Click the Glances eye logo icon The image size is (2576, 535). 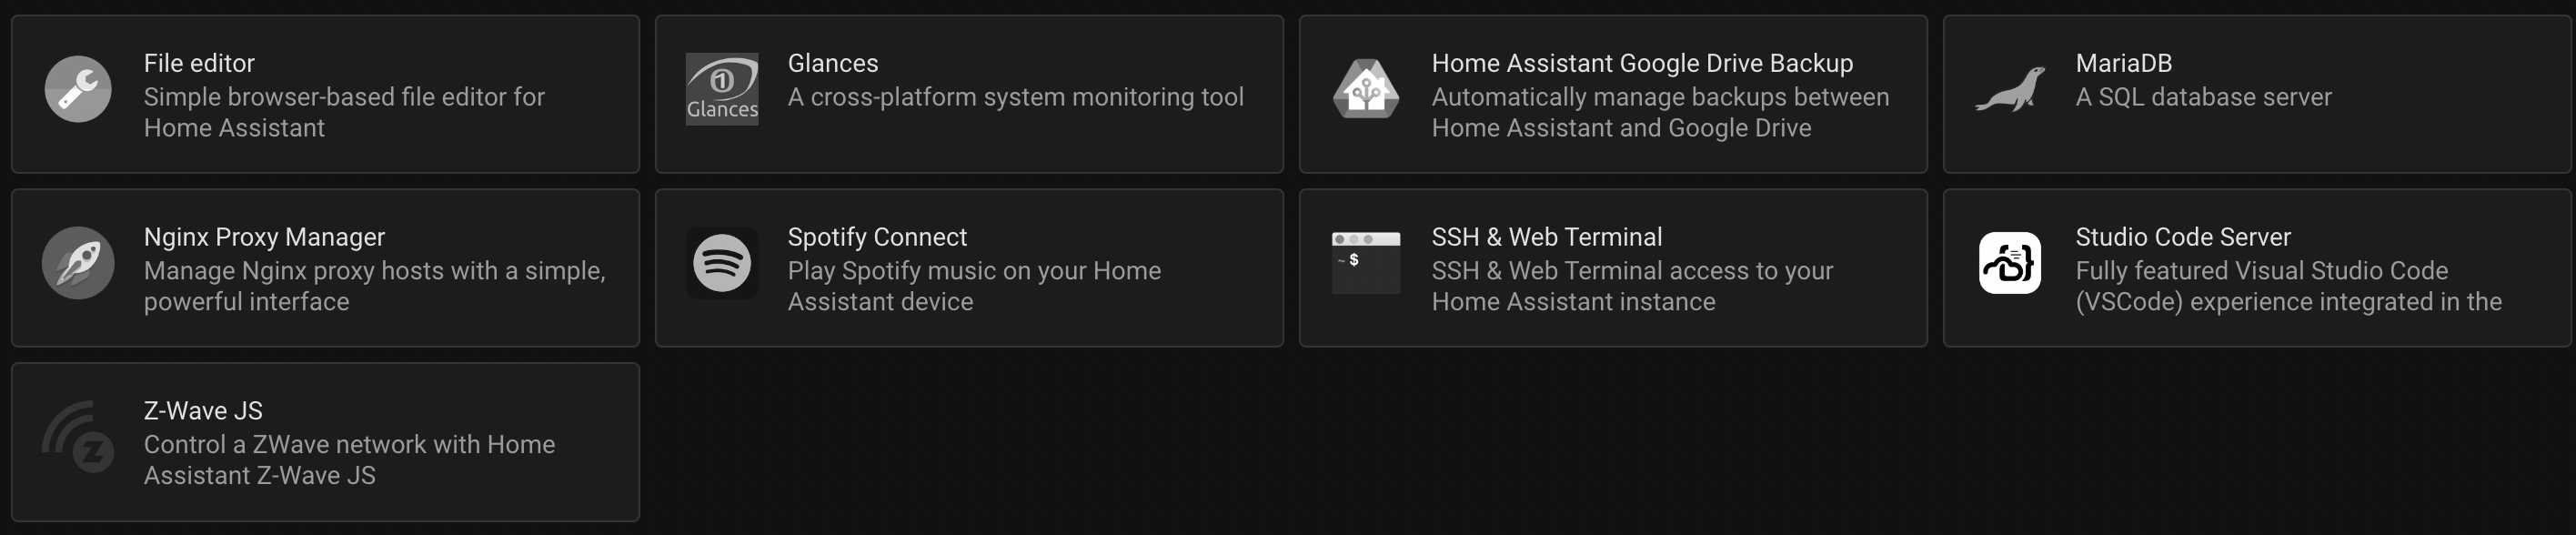click(722, 89)
